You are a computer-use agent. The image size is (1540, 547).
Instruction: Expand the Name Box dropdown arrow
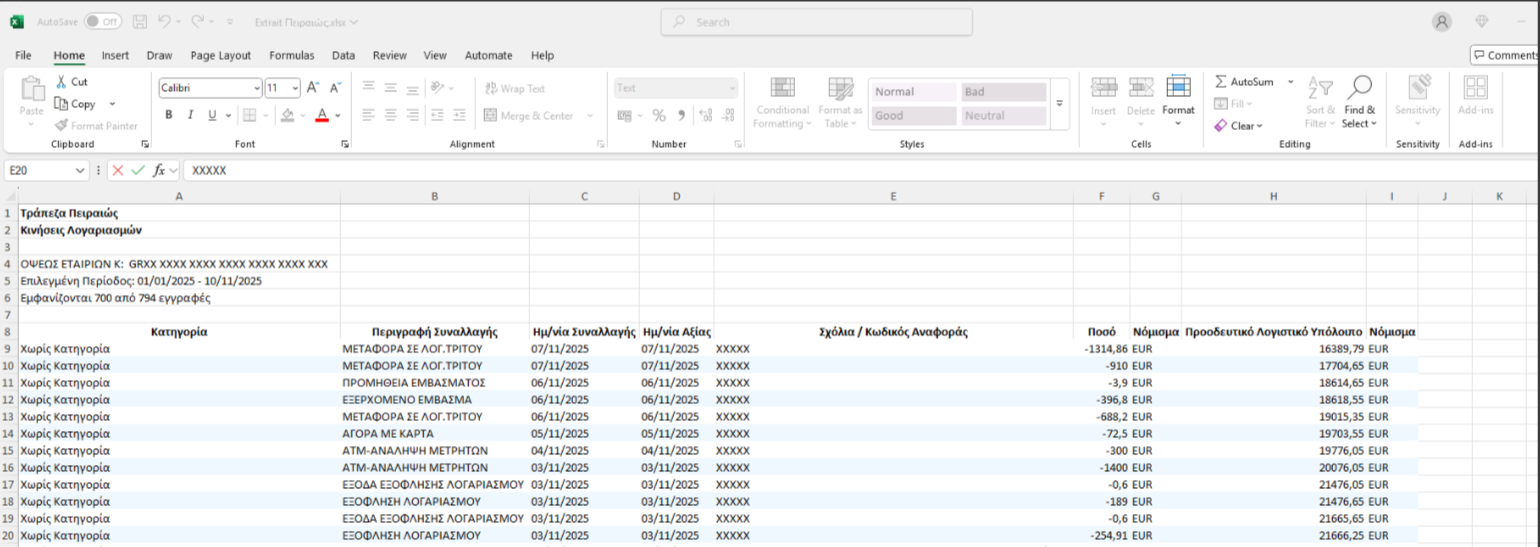pos(81,171)
